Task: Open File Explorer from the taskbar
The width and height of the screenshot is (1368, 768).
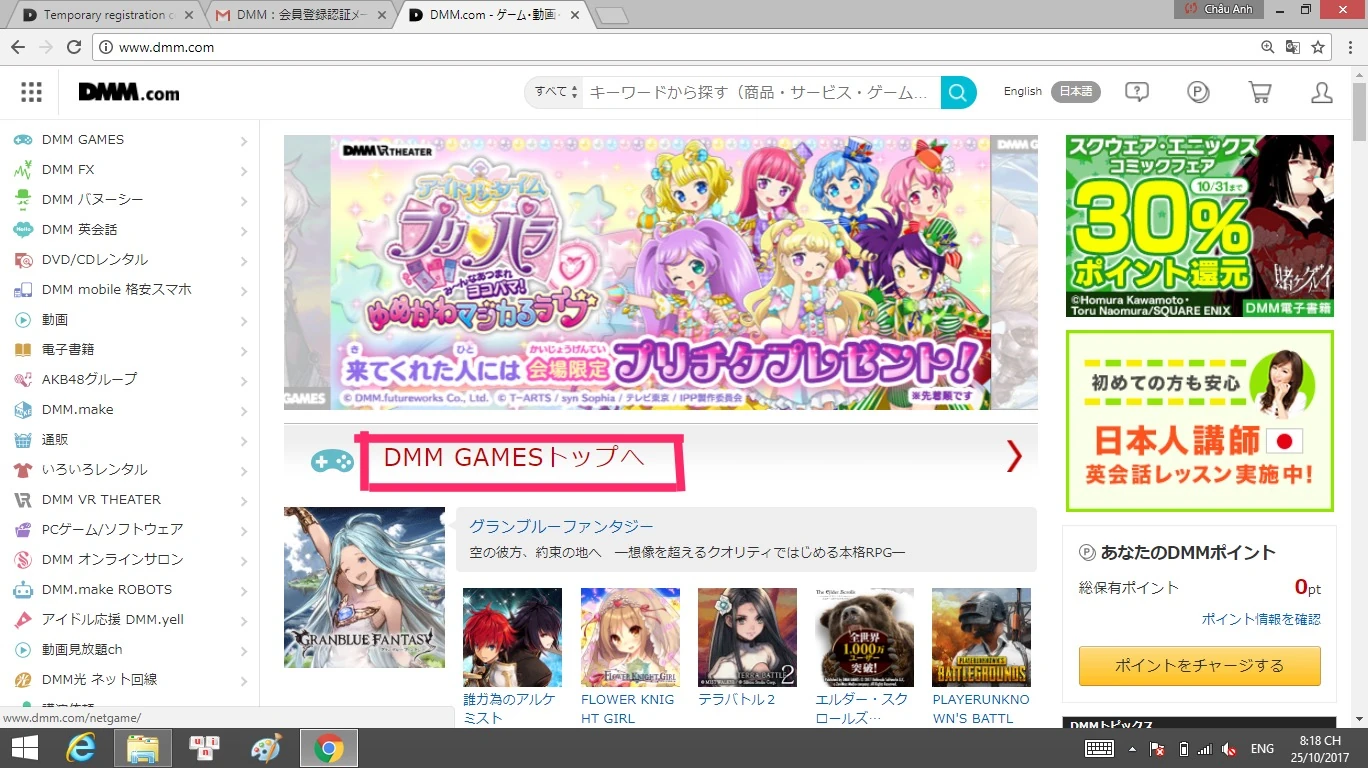Action: point(143,748)
